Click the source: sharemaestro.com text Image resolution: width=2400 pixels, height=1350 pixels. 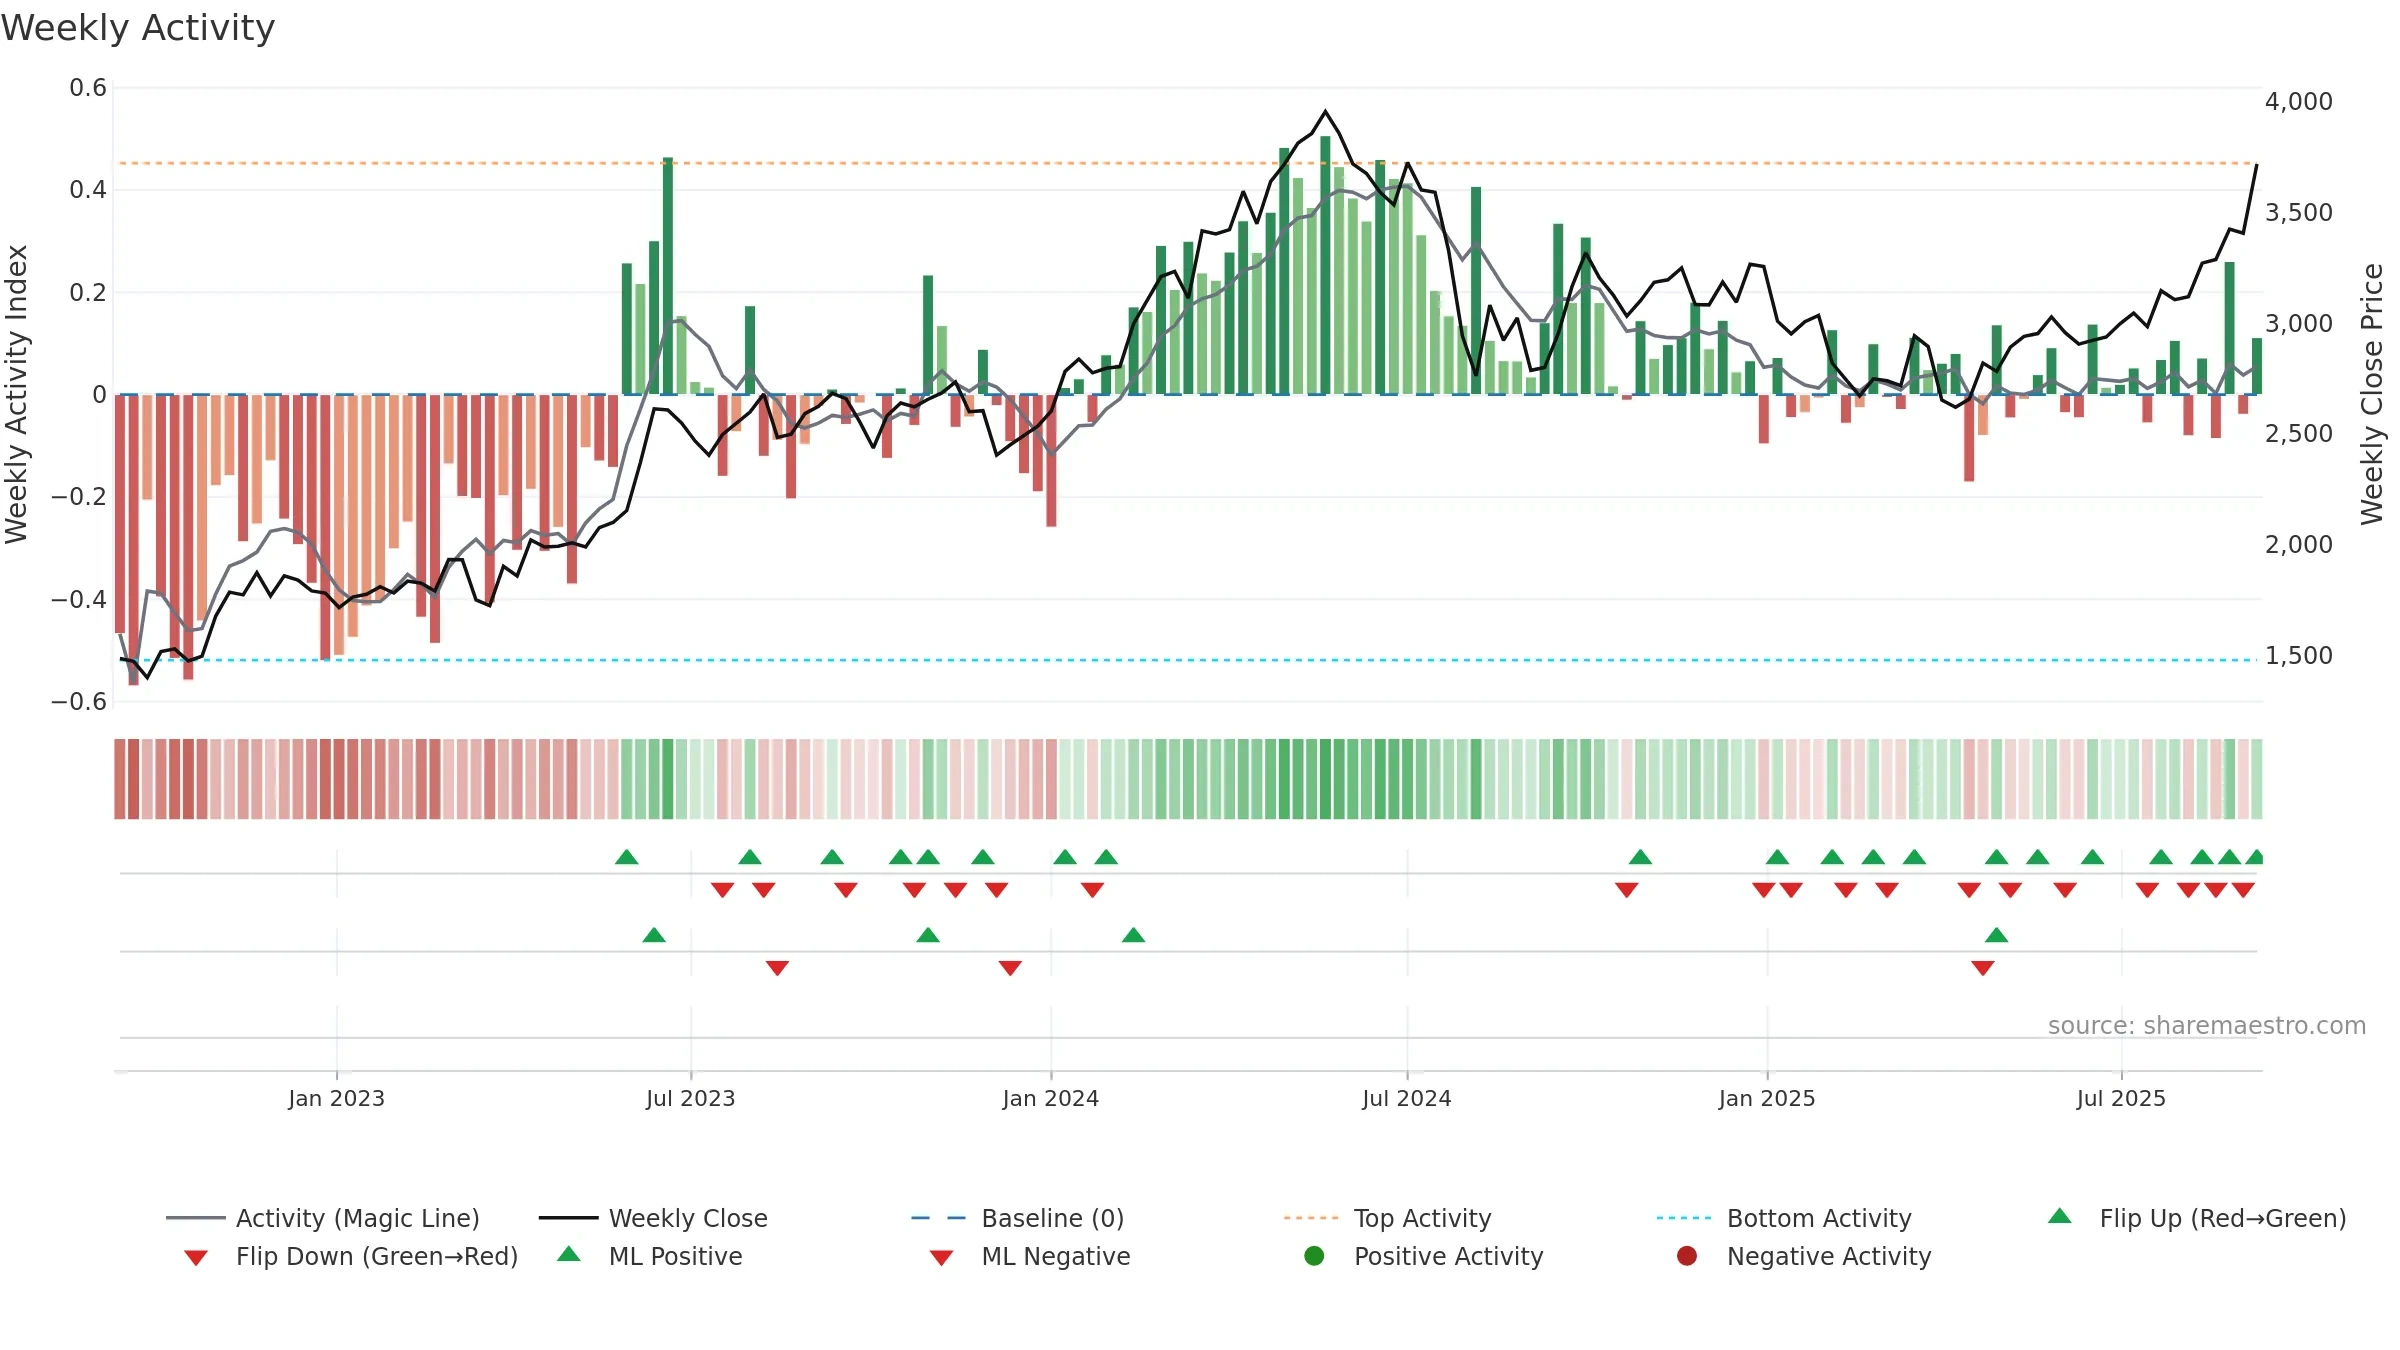pyautogui.click(x=2207, y=1026)
